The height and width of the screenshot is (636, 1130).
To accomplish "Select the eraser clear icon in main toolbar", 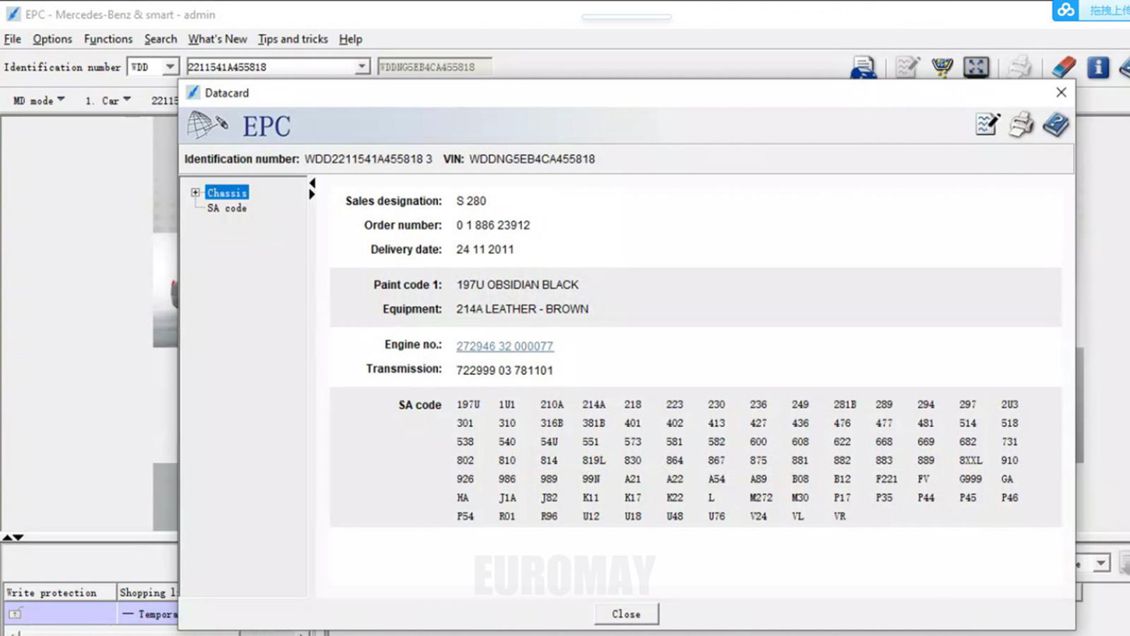I will point(1064,67).
